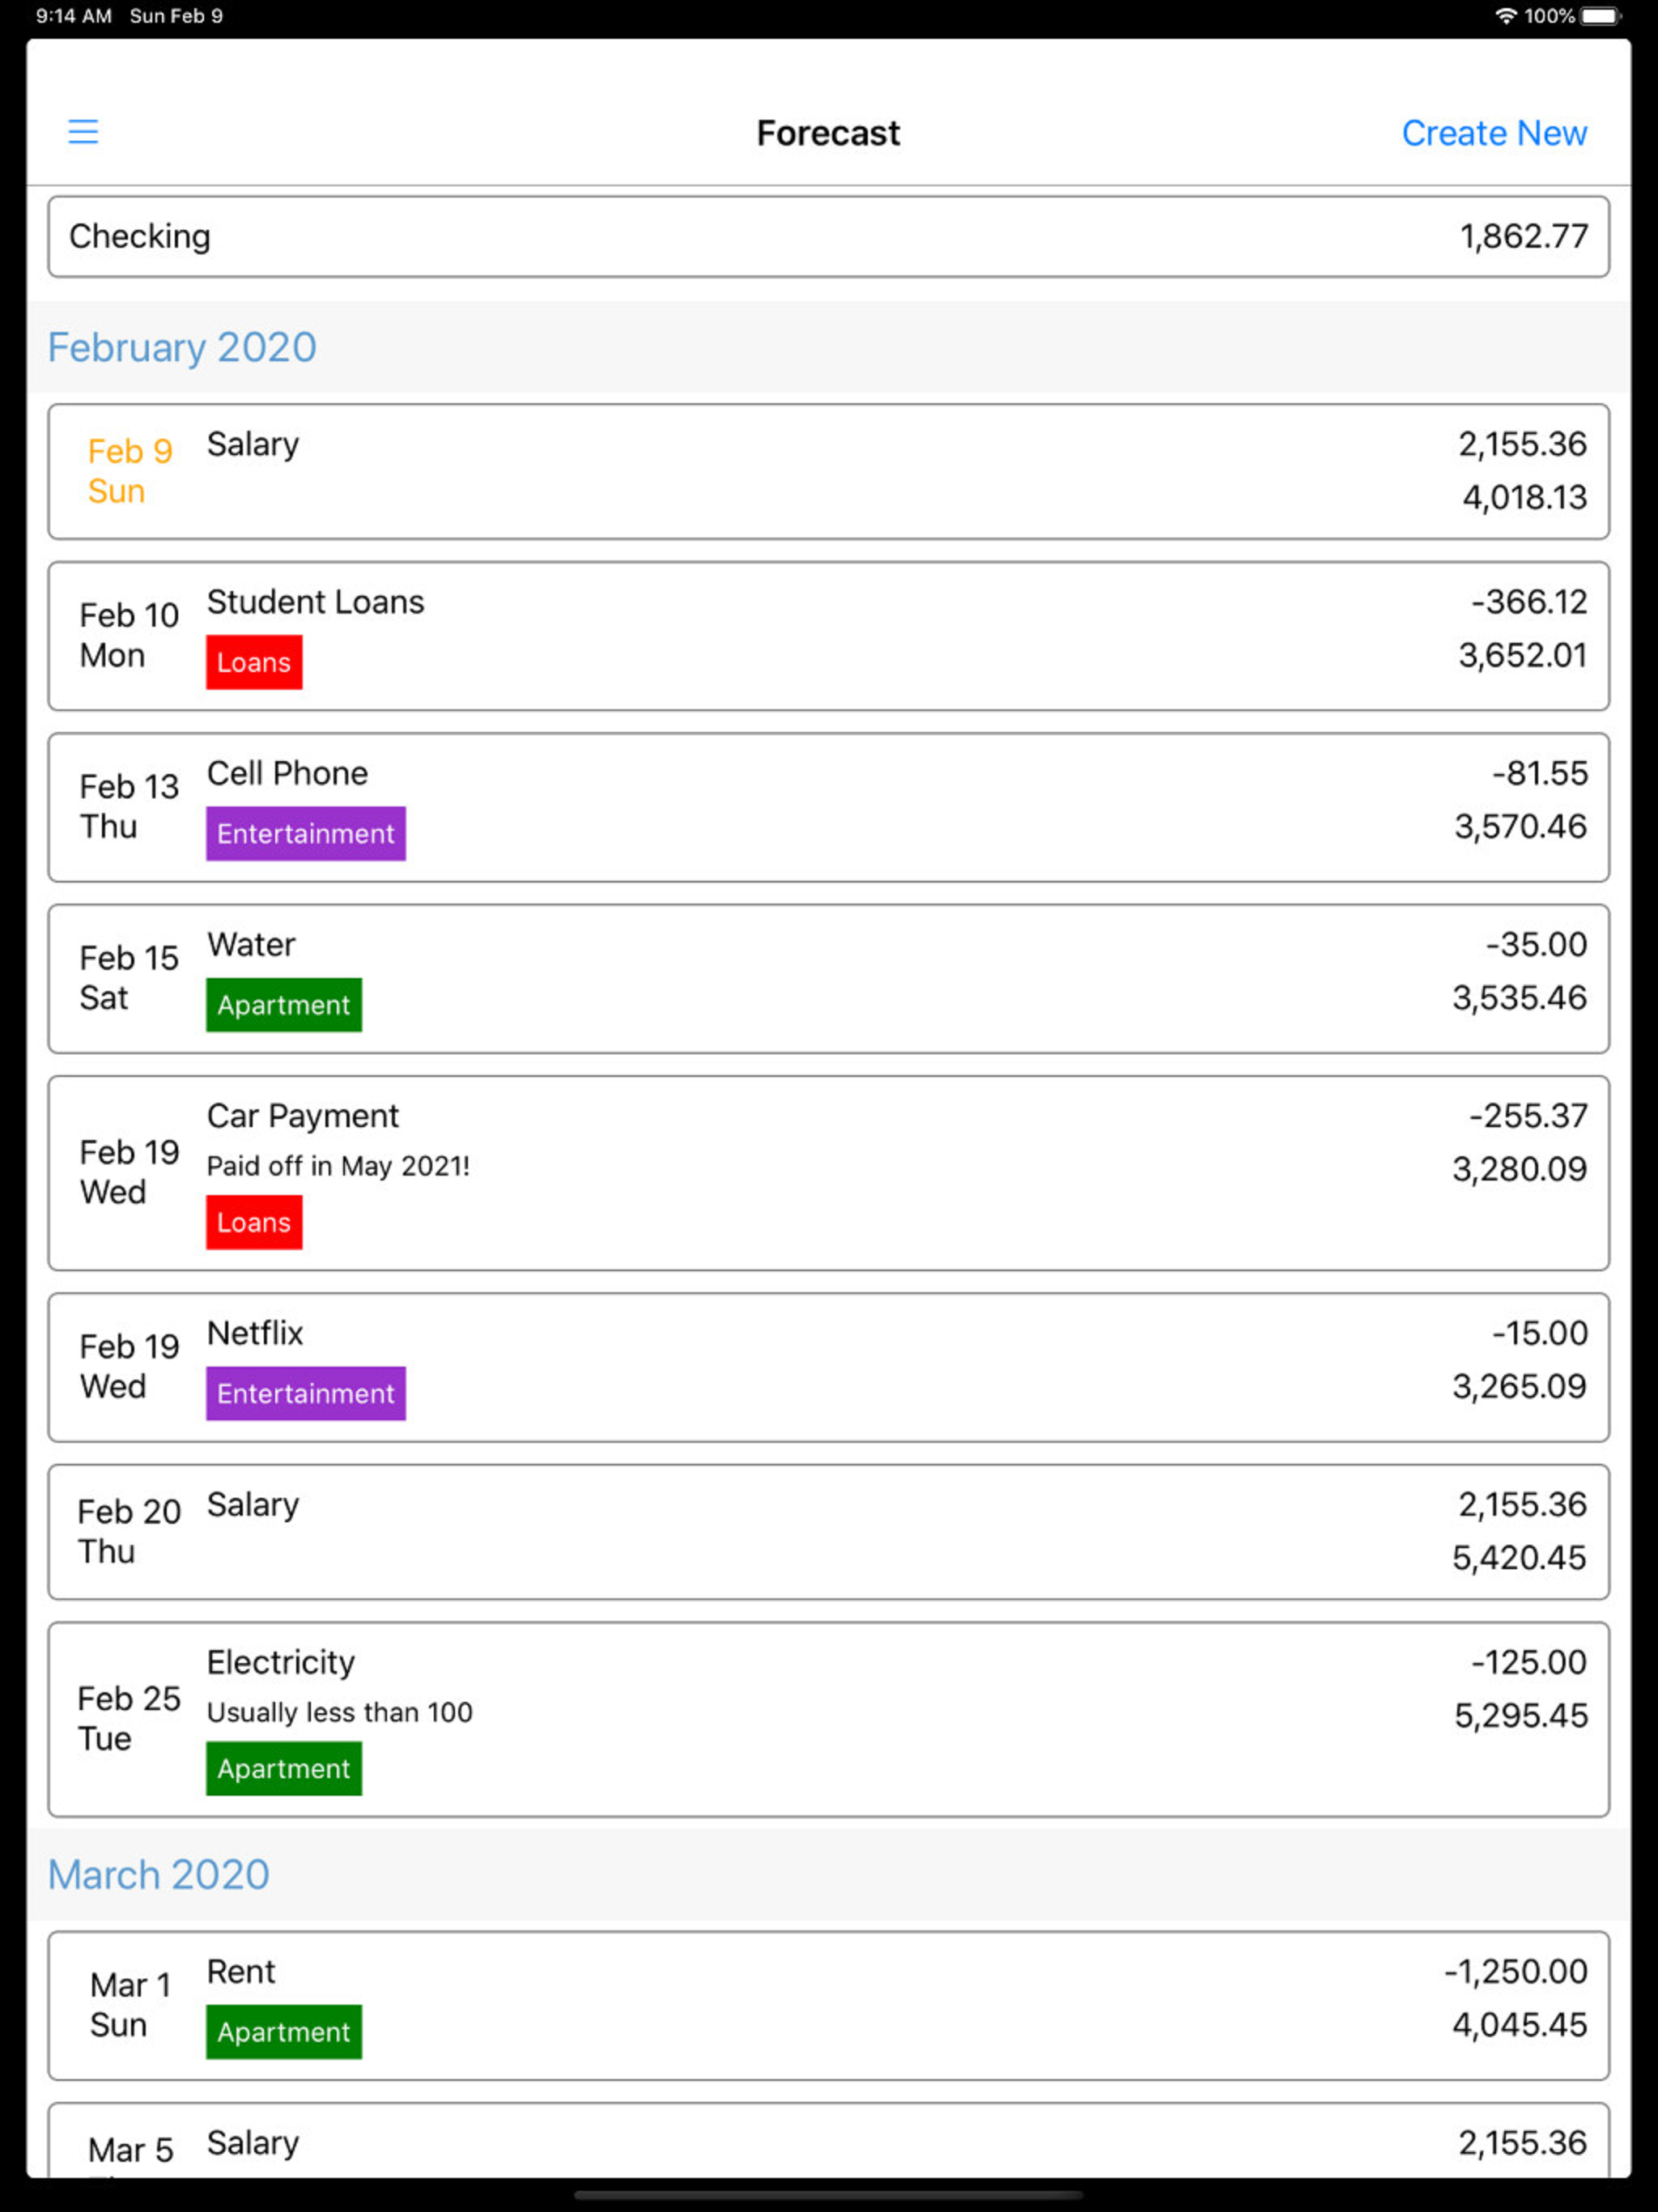Tap Apartment tag under Water
This screenshot has height=2212, width=1658.
pos(284,1004)
